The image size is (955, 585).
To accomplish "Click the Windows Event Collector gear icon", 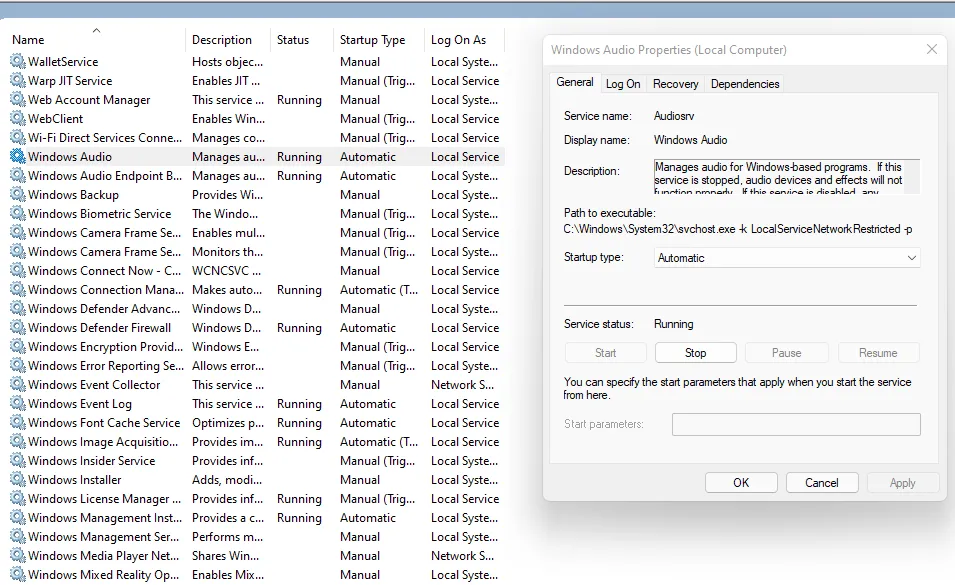I will [x=18, y=385].
